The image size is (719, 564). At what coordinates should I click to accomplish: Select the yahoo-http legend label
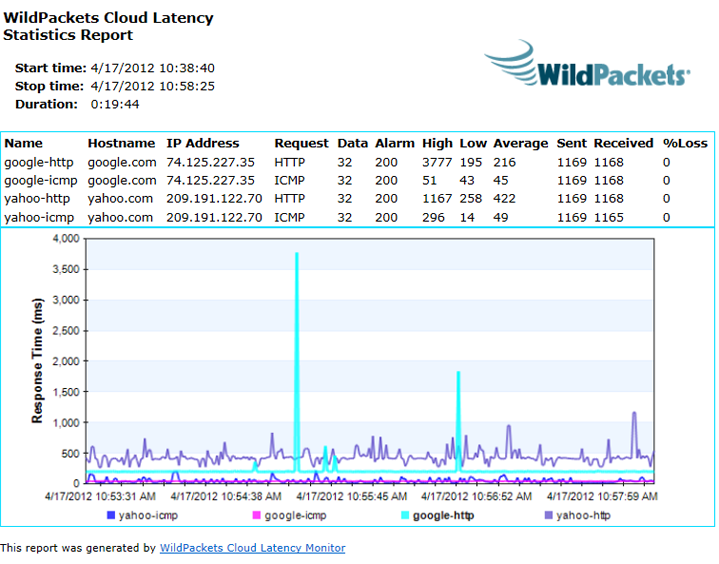[x=583, y=515]
